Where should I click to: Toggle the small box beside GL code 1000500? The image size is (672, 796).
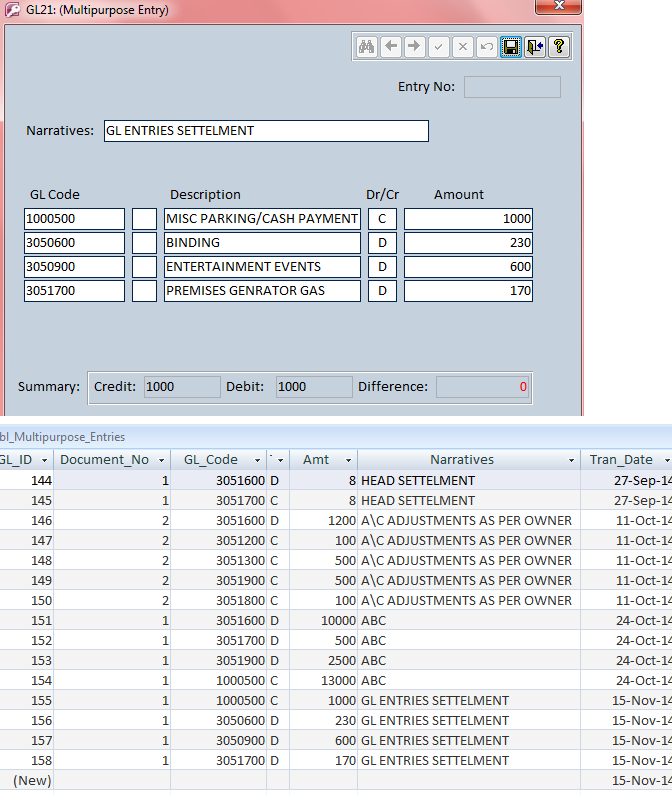point(145,219)
